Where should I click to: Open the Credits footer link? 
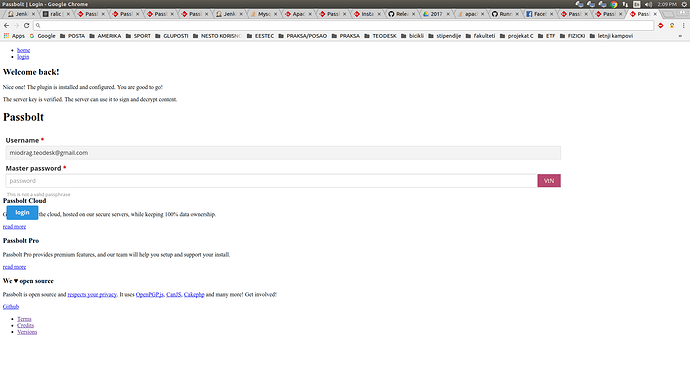tap(26, 326)
